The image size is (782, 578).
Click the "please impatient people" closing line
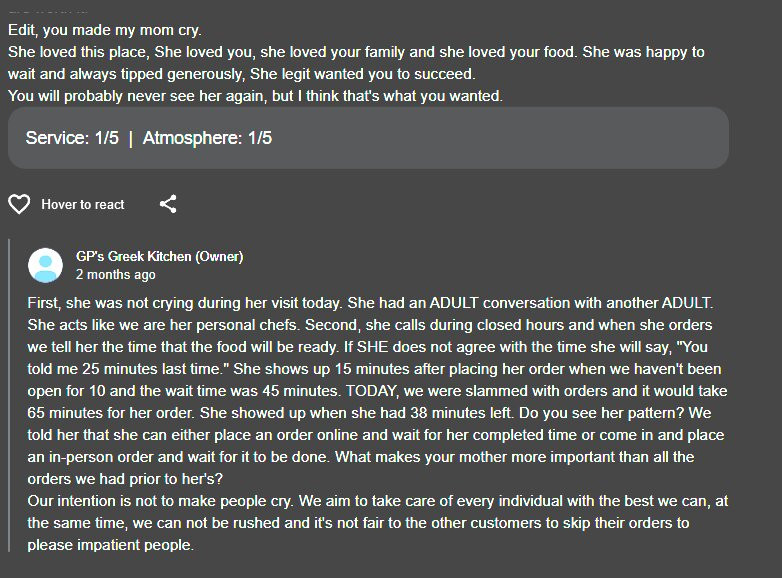tap(110, 545)
